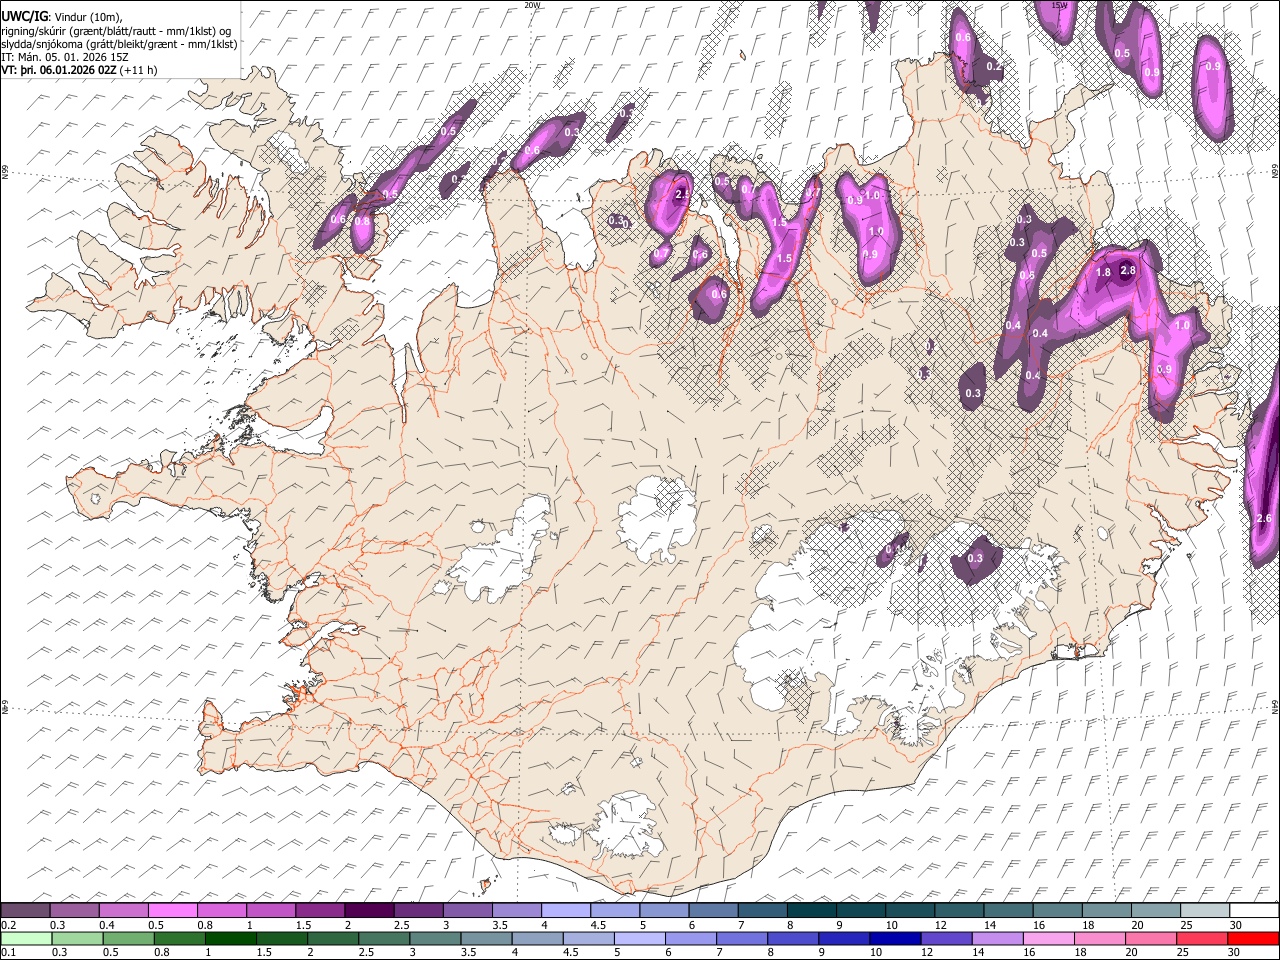Select upper legend swatch between 12 and 14

click(957, 910)
